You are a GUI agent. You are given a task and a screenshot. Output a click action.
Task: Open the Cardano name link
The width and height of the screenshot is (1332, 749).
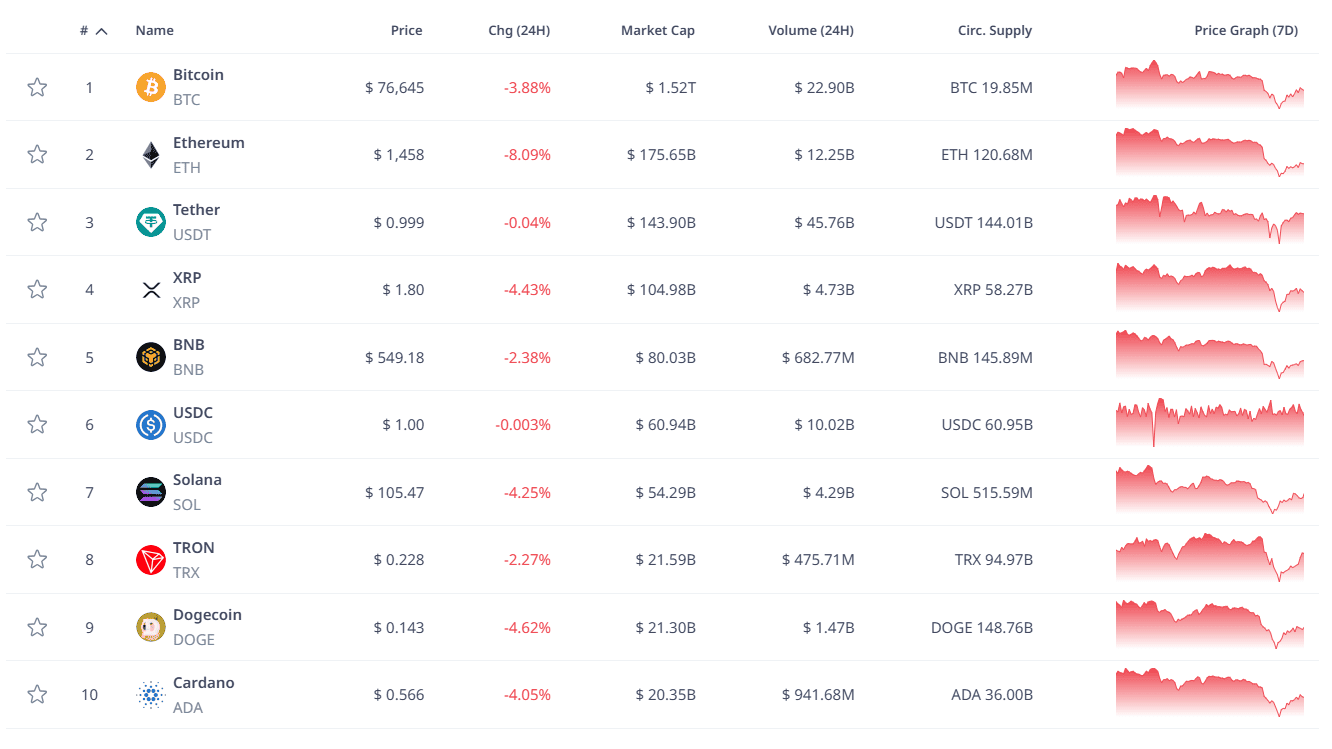204,683
